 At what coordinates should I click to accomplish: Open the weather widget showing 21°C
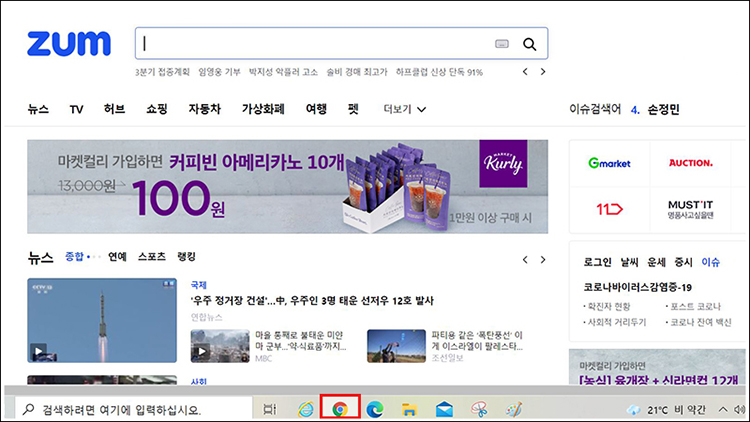click(666, 410)
